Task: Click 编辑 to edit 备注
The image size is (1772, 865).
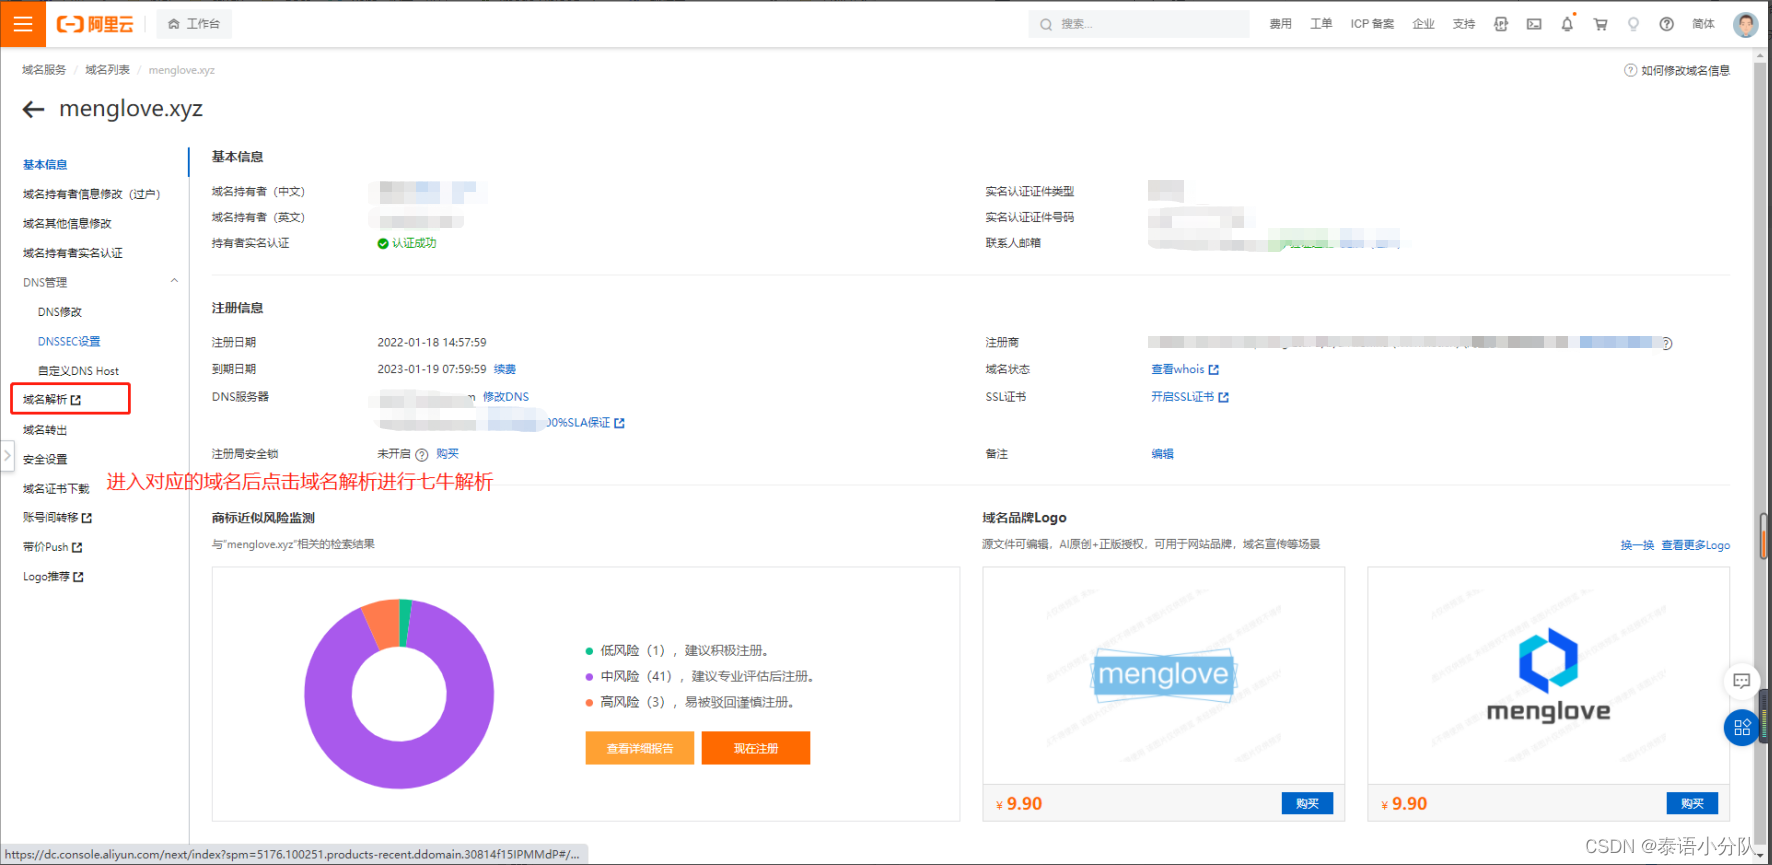Action: [x=1162, y=454]
